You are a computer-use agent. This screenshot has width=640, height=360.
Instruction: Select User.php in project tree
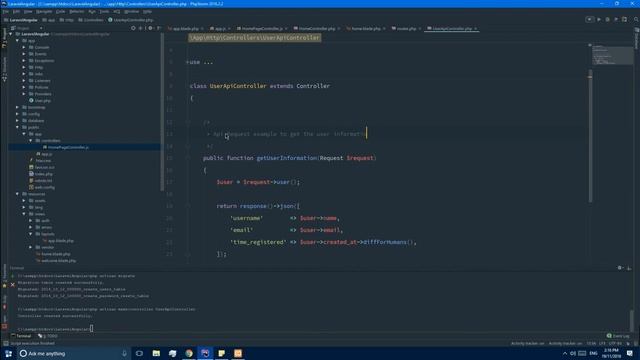[40, 100]
